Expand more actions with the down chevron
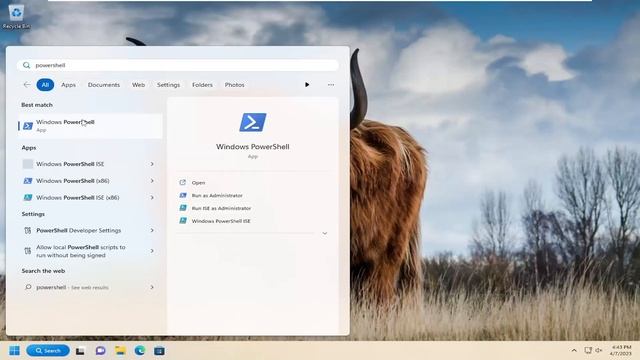 tap(325, 233)
